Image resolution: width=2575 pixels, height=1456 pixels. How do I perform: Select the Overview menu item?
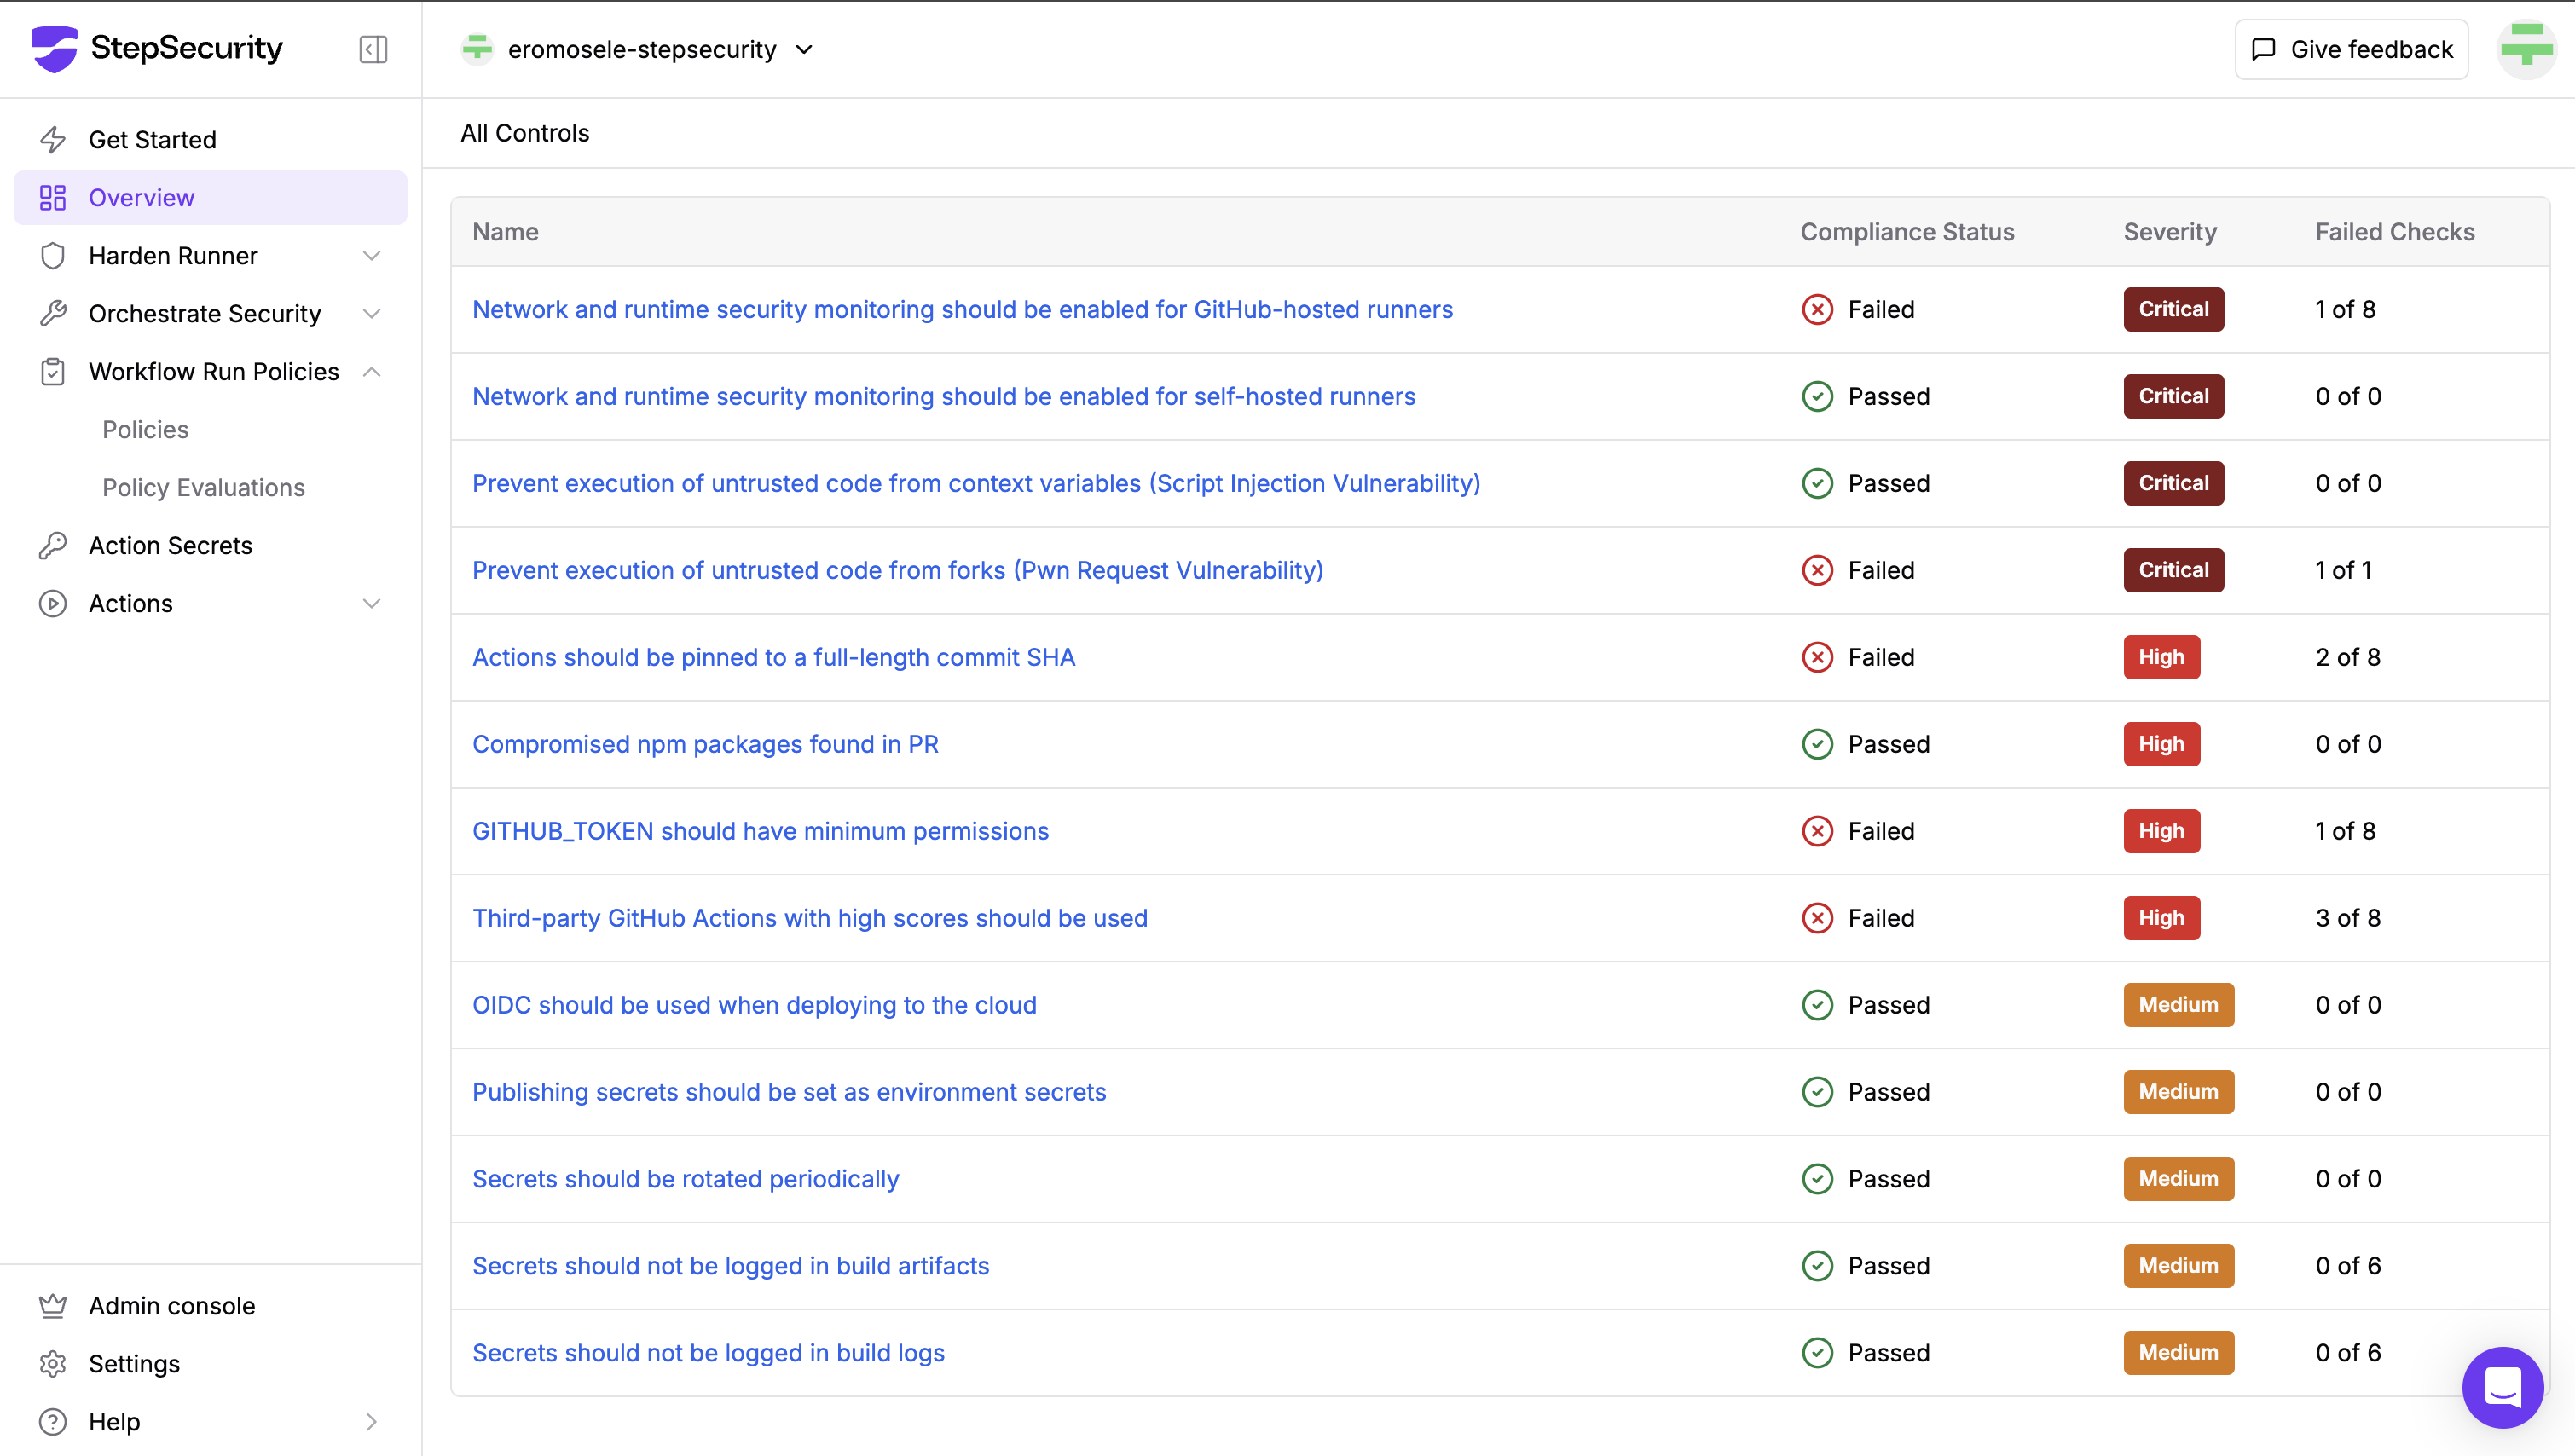point(141,198)
